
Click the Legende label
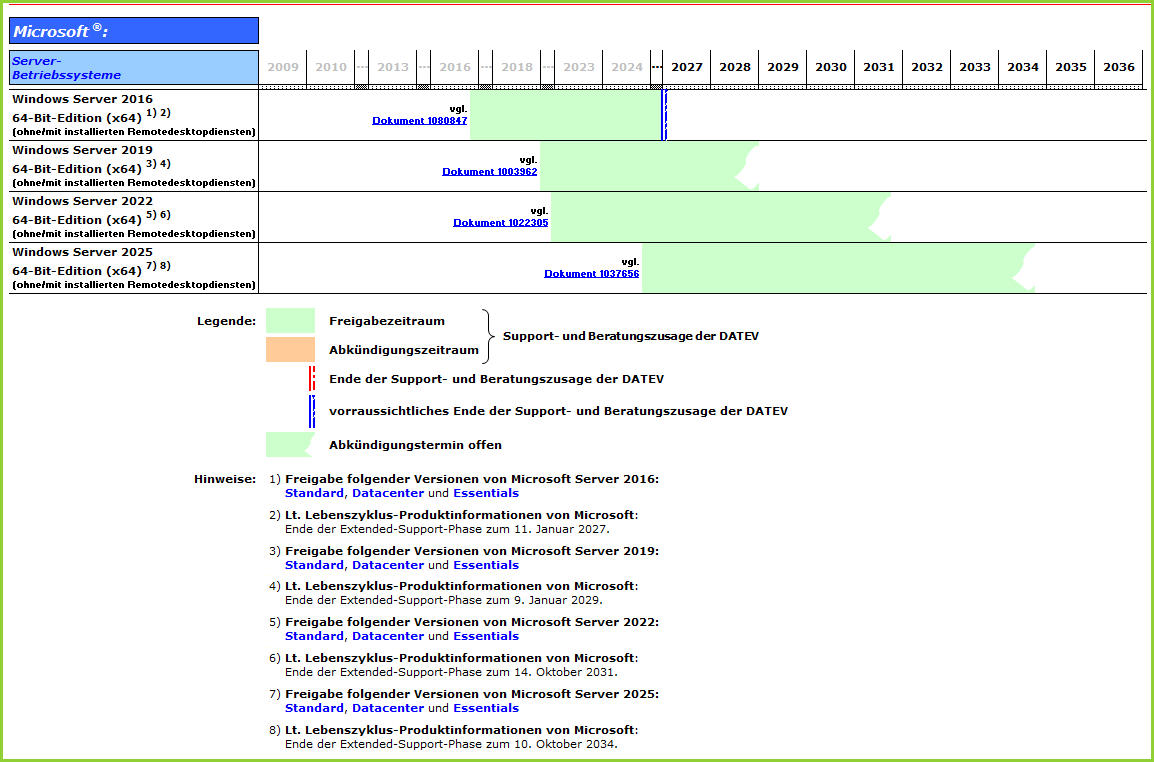pyautogui.click(x=227, y=321)
